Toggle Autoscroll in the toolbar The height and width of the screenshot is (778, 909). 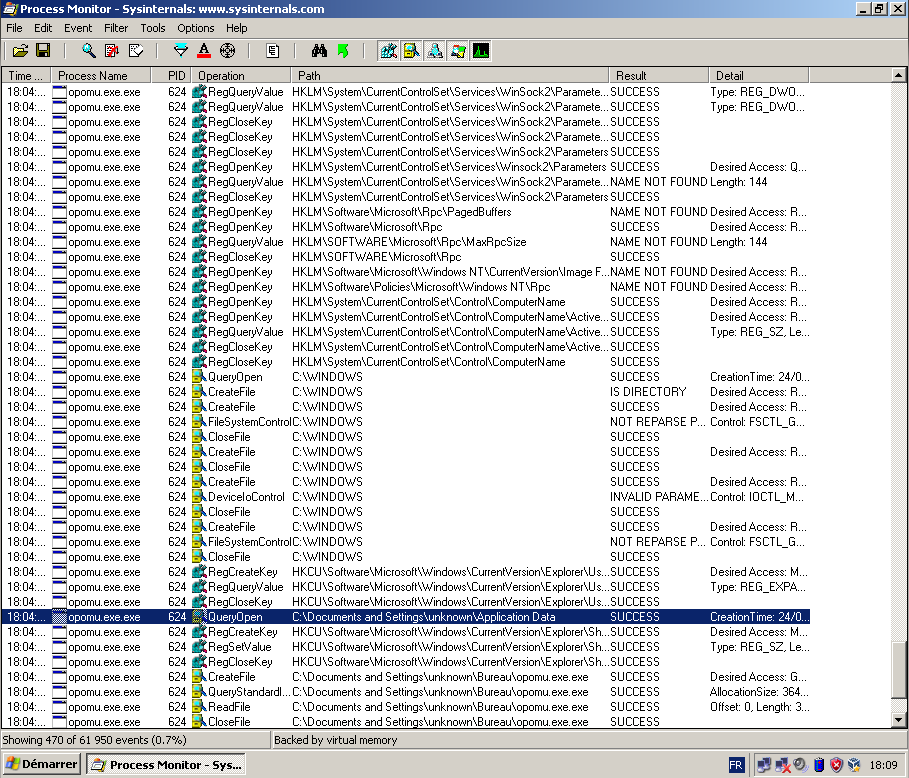(x=112, y=50)
